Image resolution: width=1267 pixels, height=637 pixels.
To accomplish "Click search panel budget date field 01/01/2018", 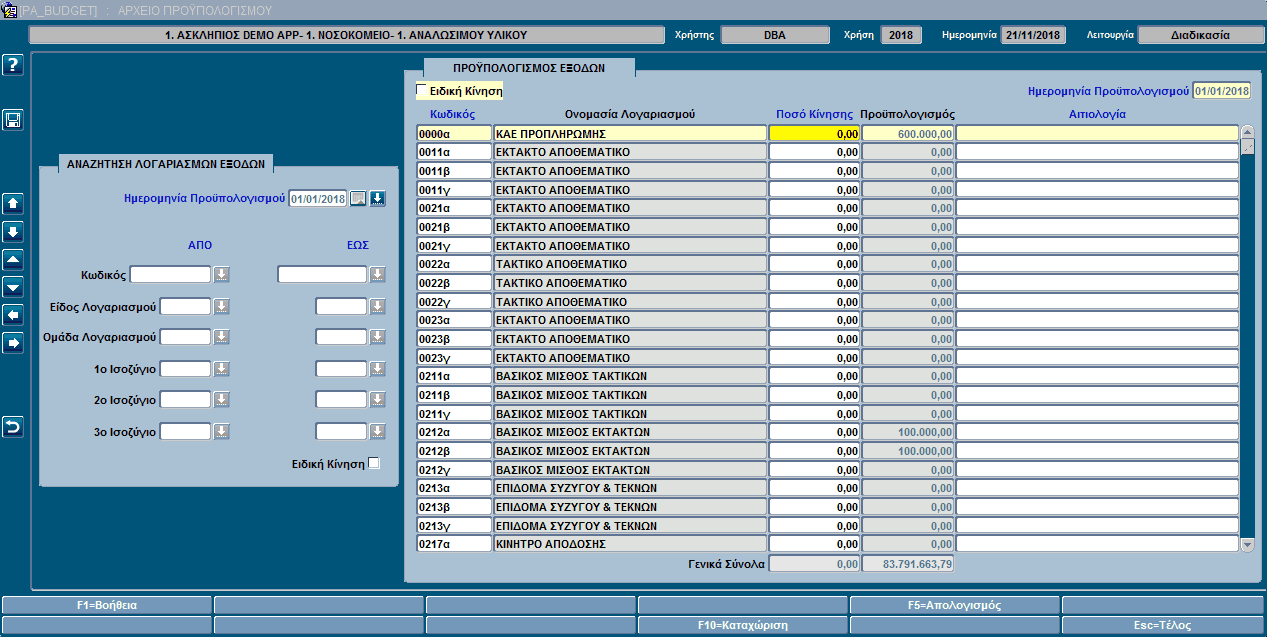I will coord(318,198).
